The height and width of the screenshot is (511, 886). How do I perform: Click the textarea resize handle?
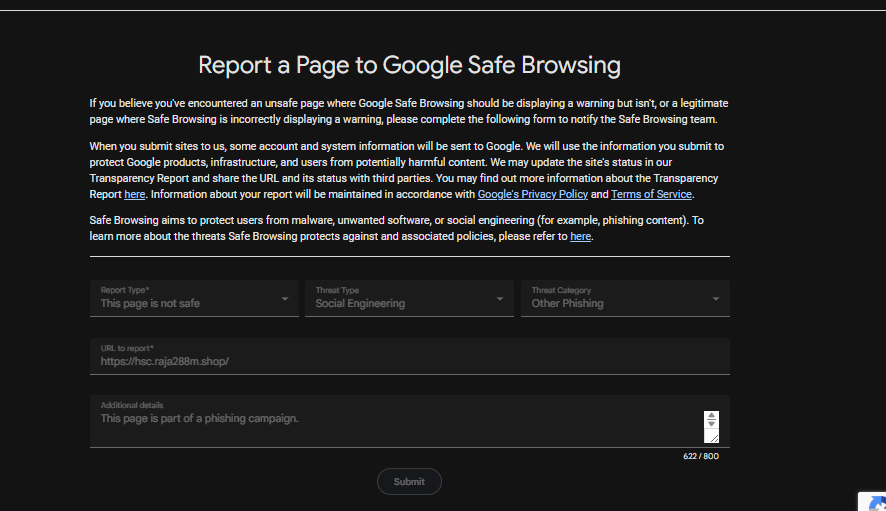tap(714, 438)
